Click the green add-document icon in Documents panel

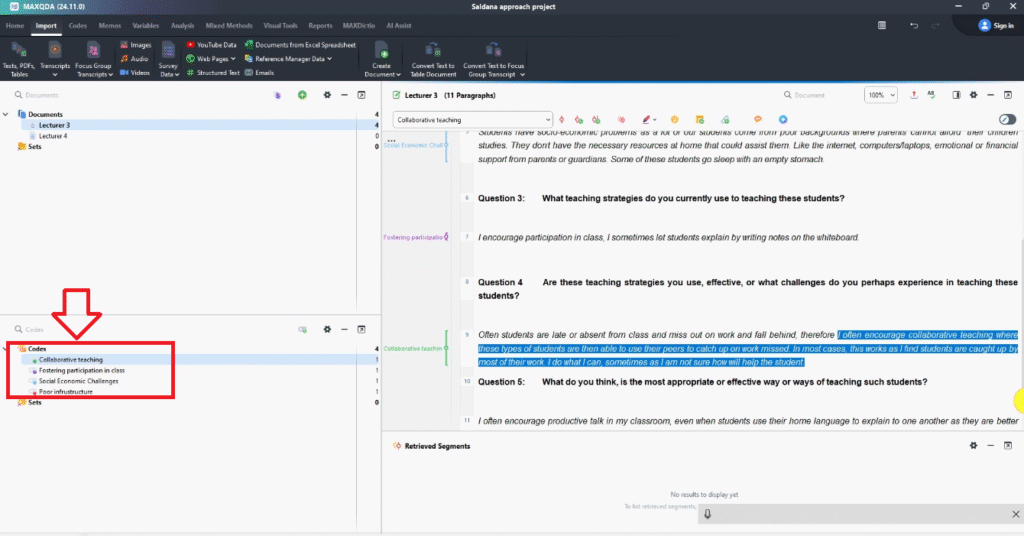(x=302, y=95)
